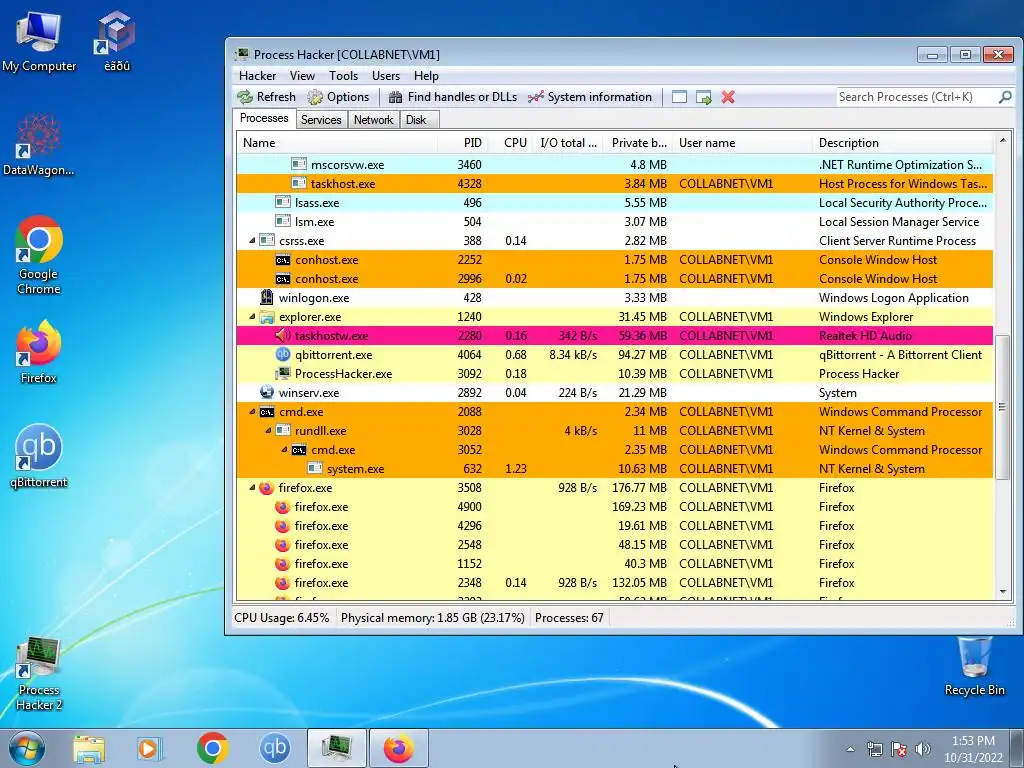Click the Processes: 67 status entry
The height and width of the screenshot is (768, 1024).
(x=569, y=618)
